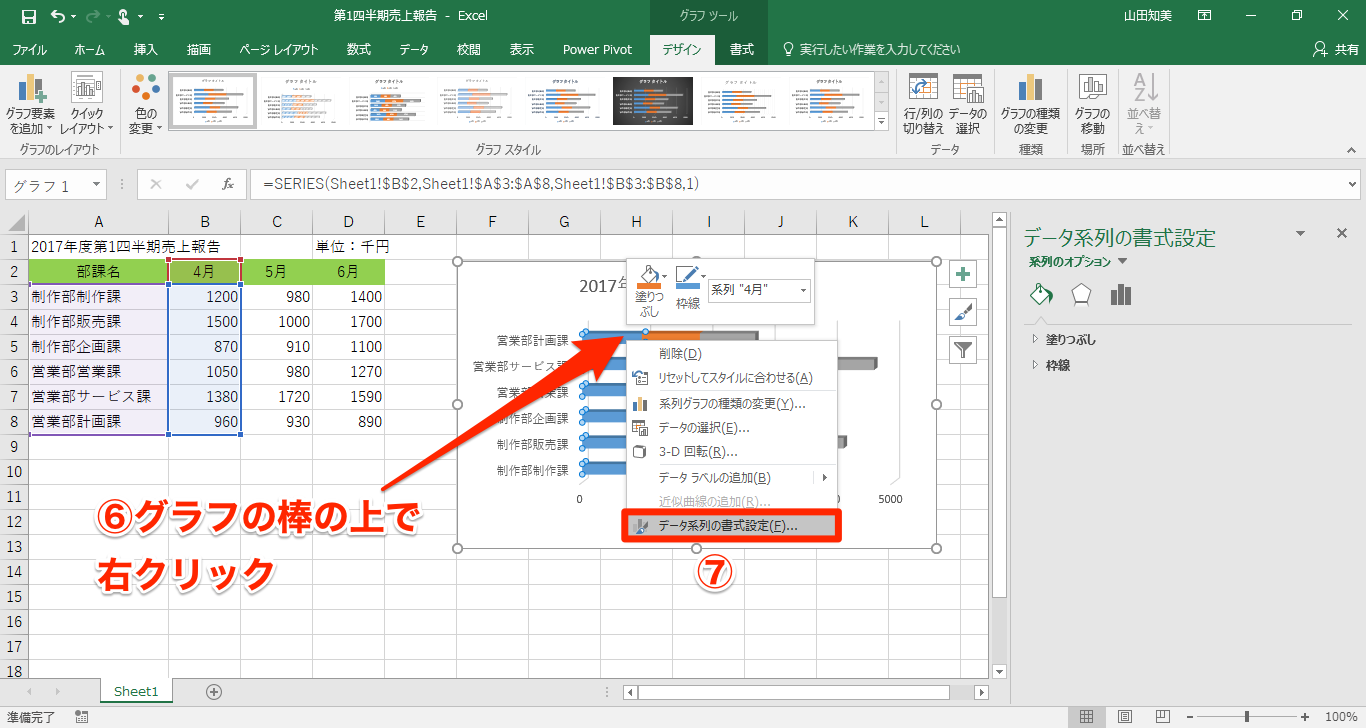Save the workbook from the quick access toolbar
The image size is (1366, 728).
tap(28, 16)
